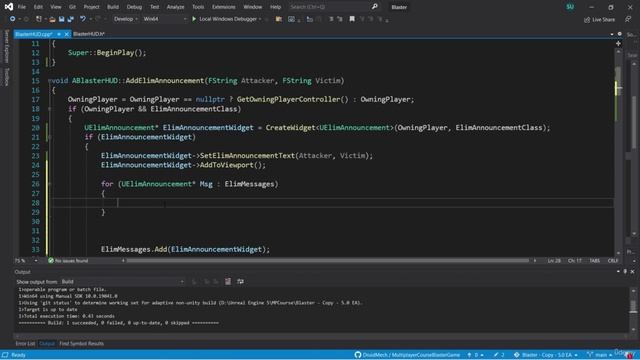Click the Save All icon
Screen dimensions: 640x360
[71, 19]
